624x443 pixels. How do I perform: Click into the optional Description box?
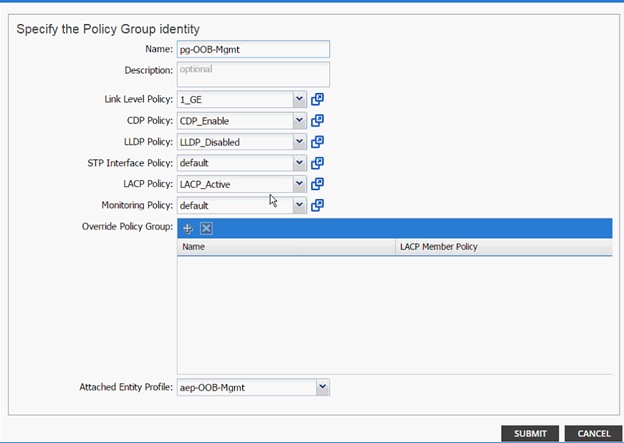click(x=253, y=74)
